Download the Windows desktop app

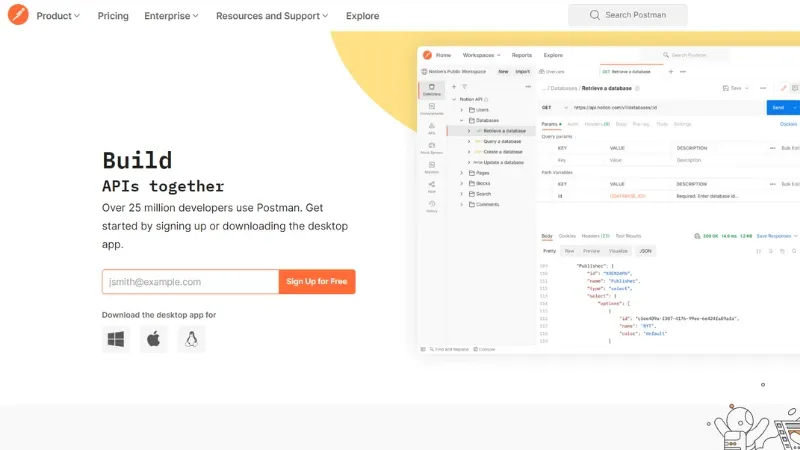[x=116, y=339]
